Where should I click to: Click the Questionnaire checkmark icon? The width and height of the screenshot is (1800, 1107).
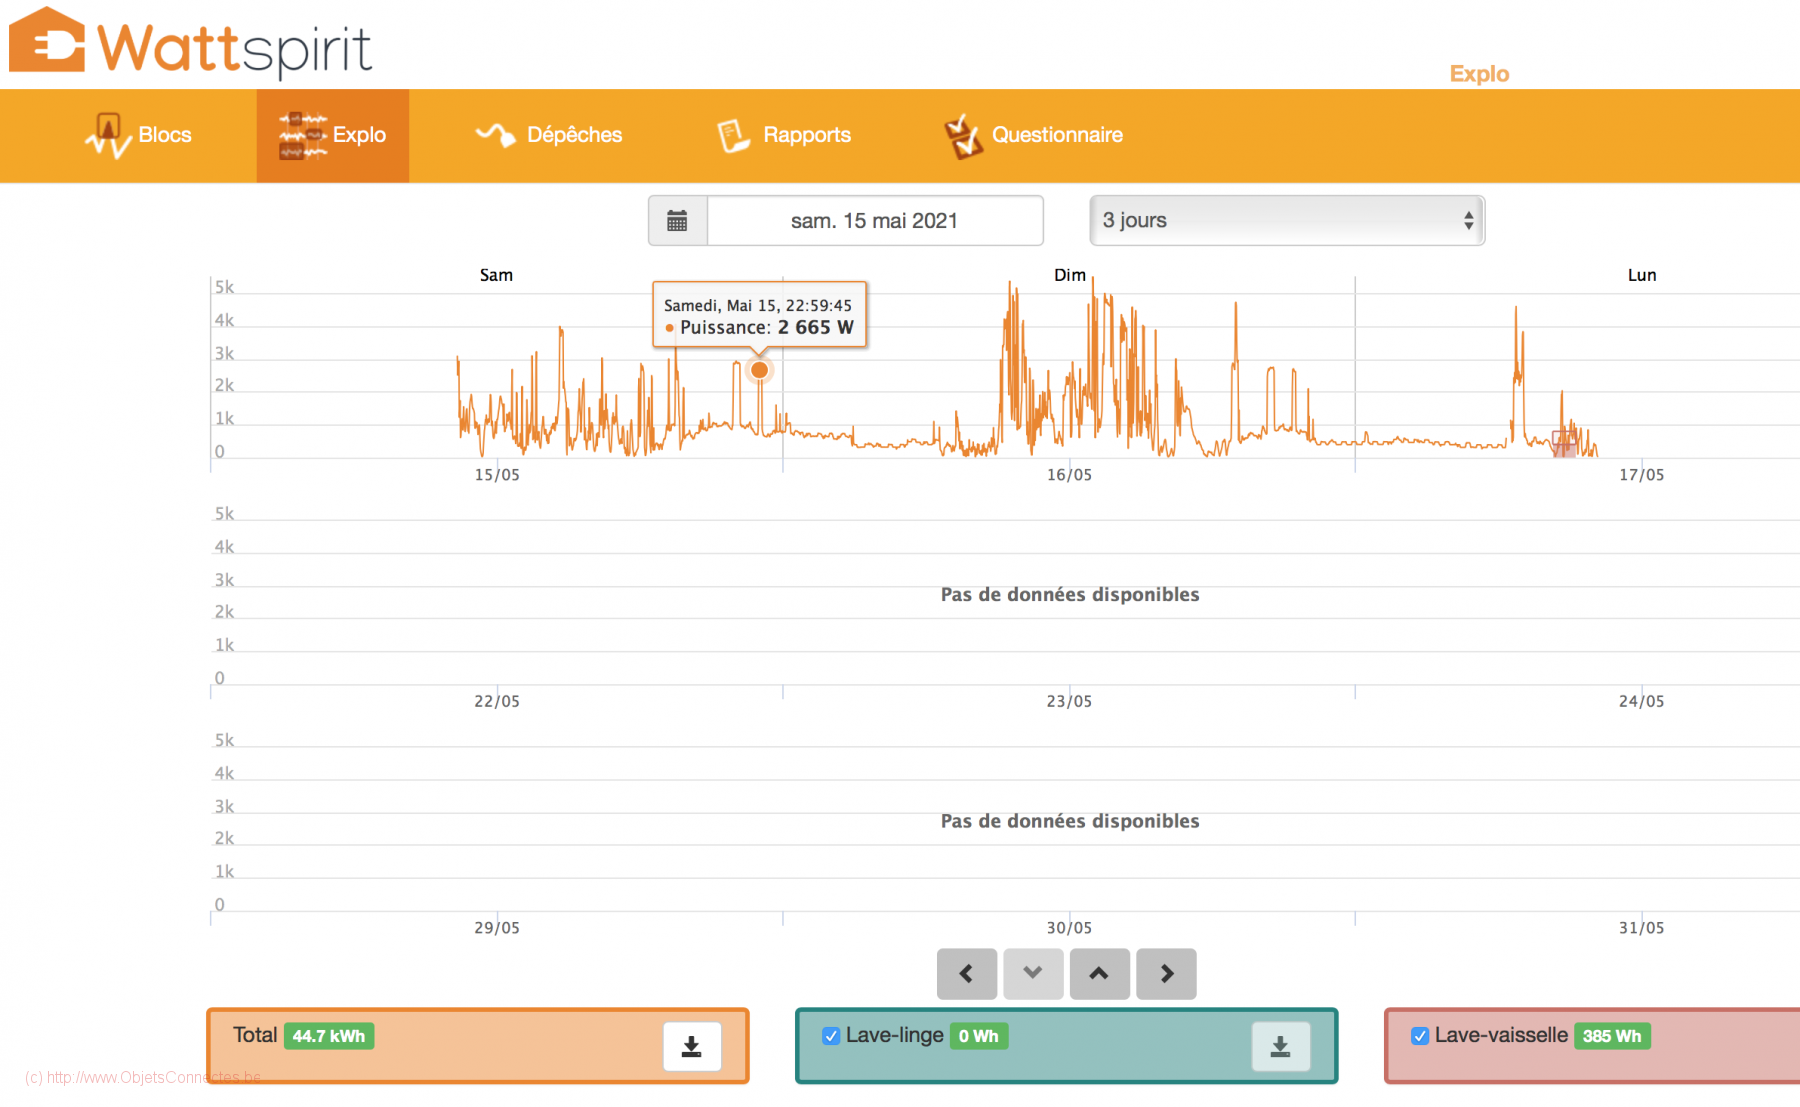[962, 136]
